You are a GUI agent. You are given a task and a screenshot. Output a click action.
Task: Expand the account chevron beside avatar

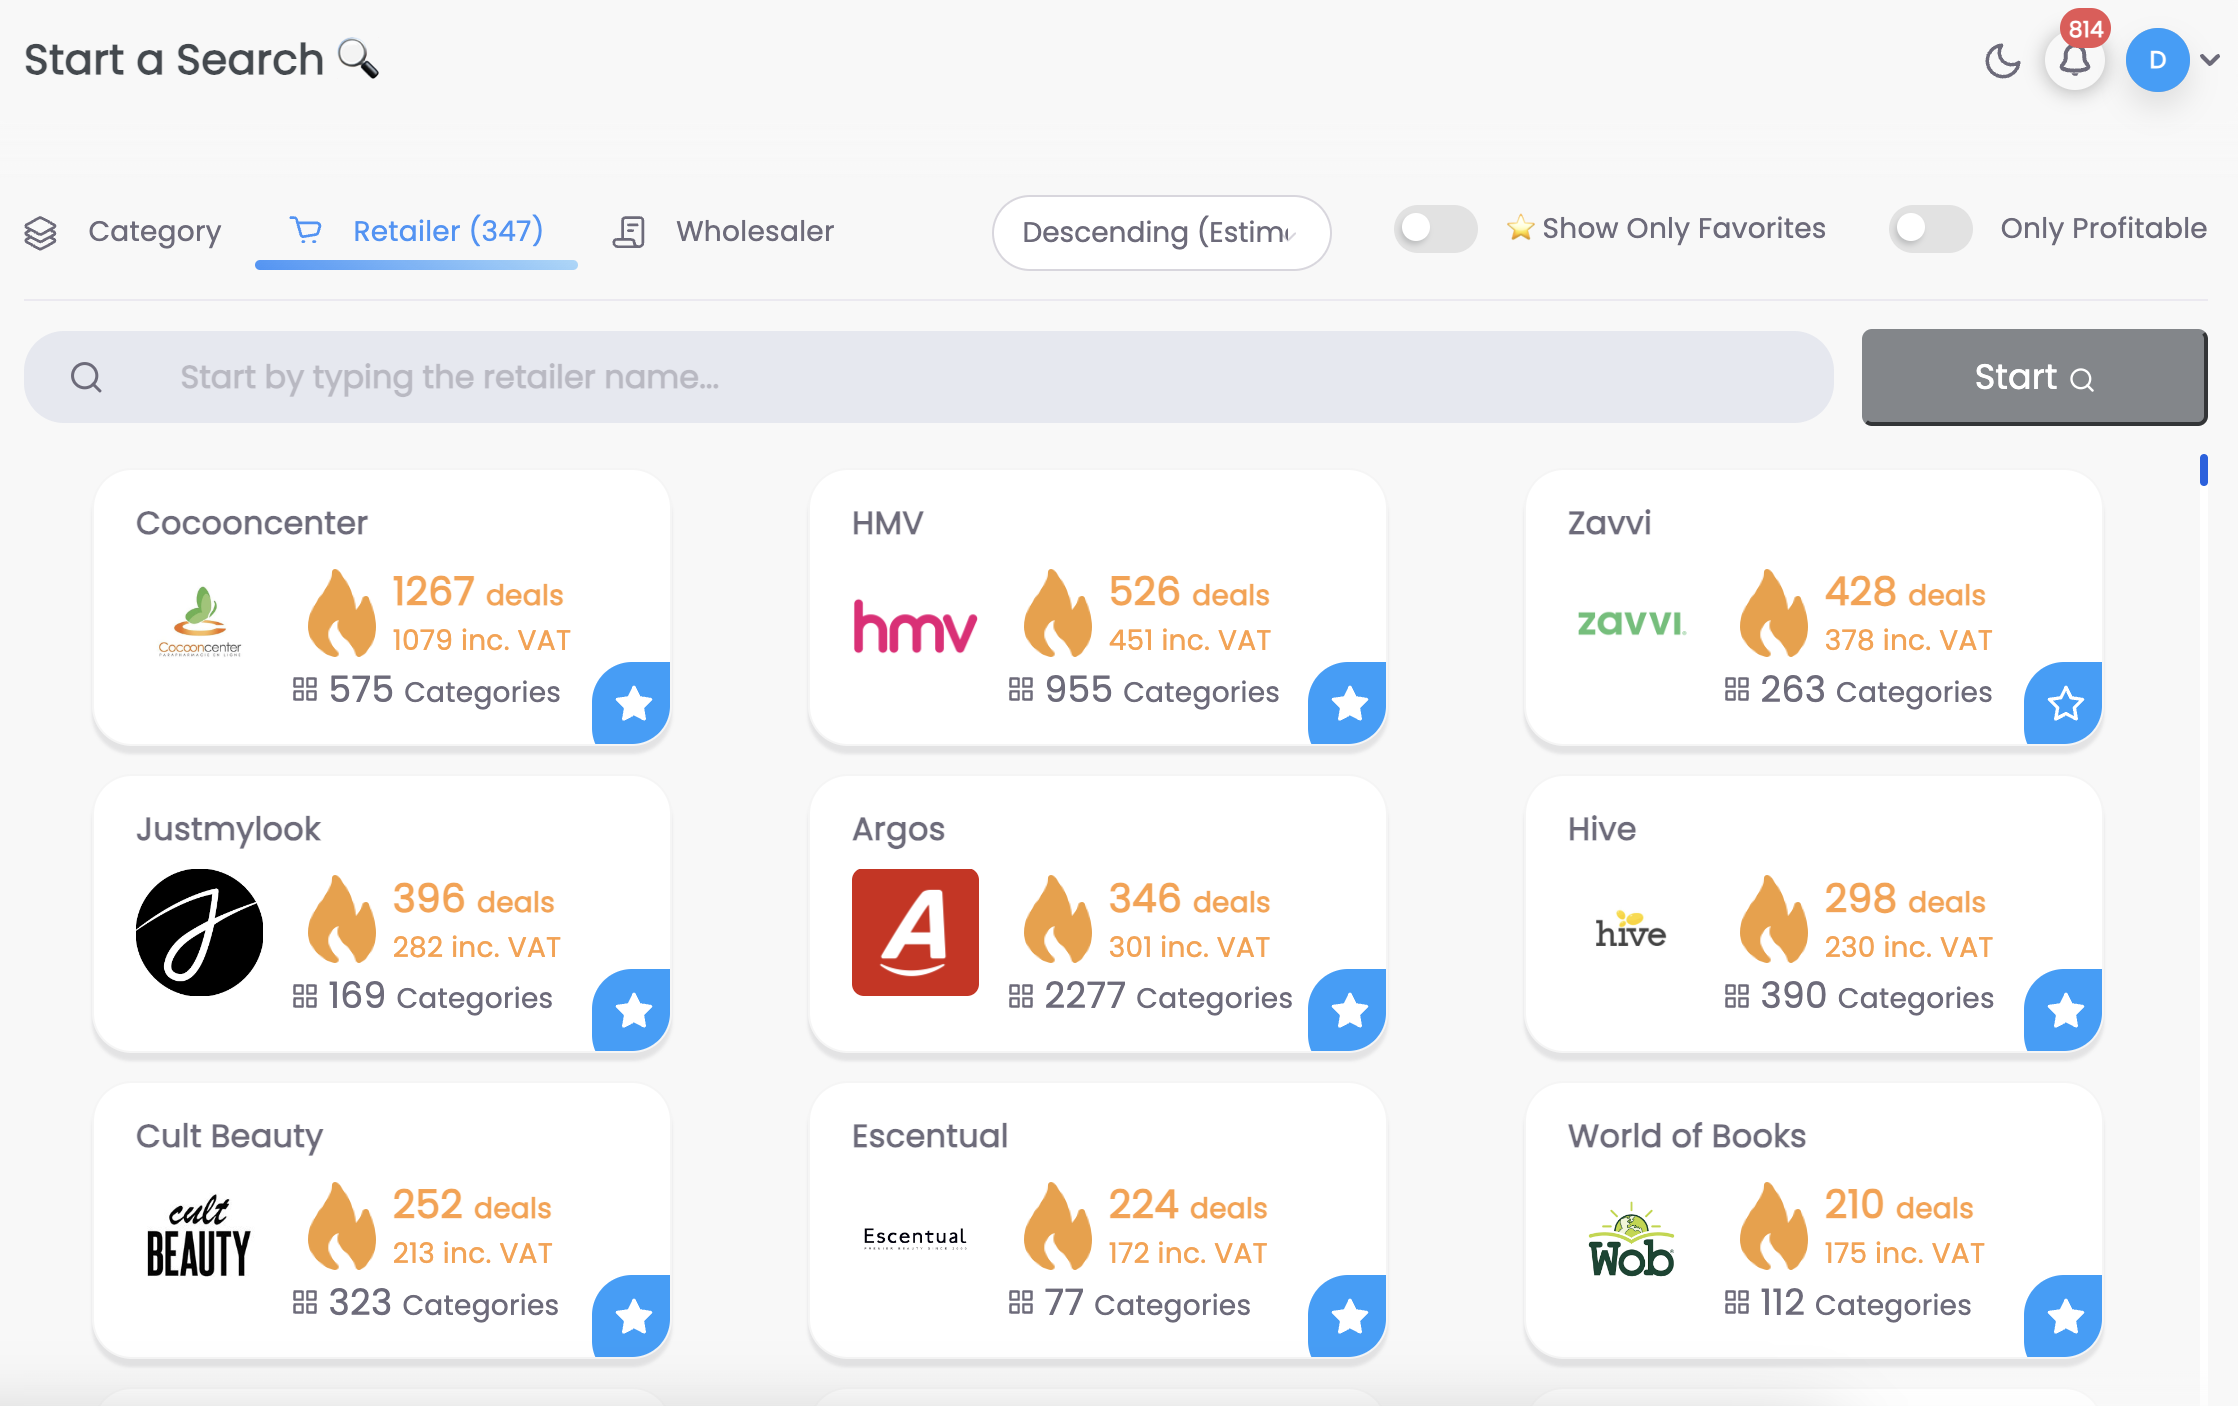pos(2210,60)
